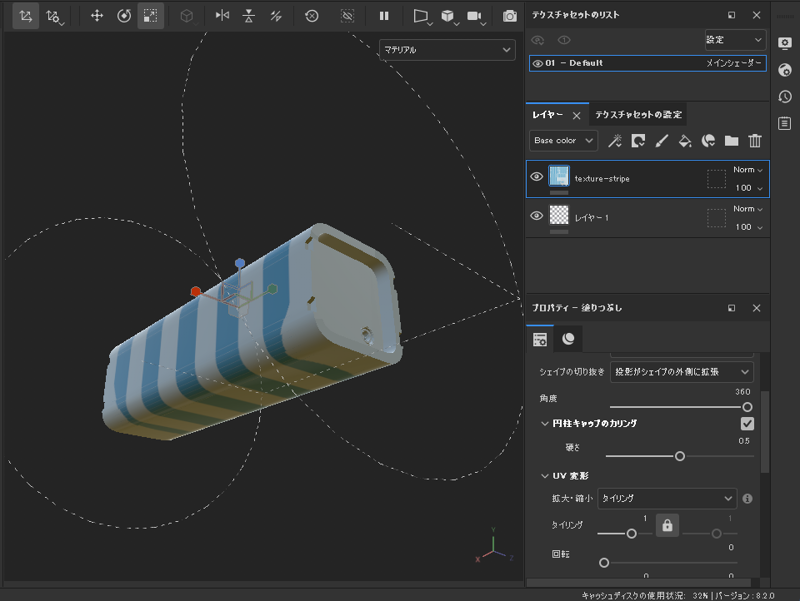The width and height of the screenshot is (800, 601).
Task: Close the レイヤー tab
Action: pyautogui.click(x=577, y=116)
